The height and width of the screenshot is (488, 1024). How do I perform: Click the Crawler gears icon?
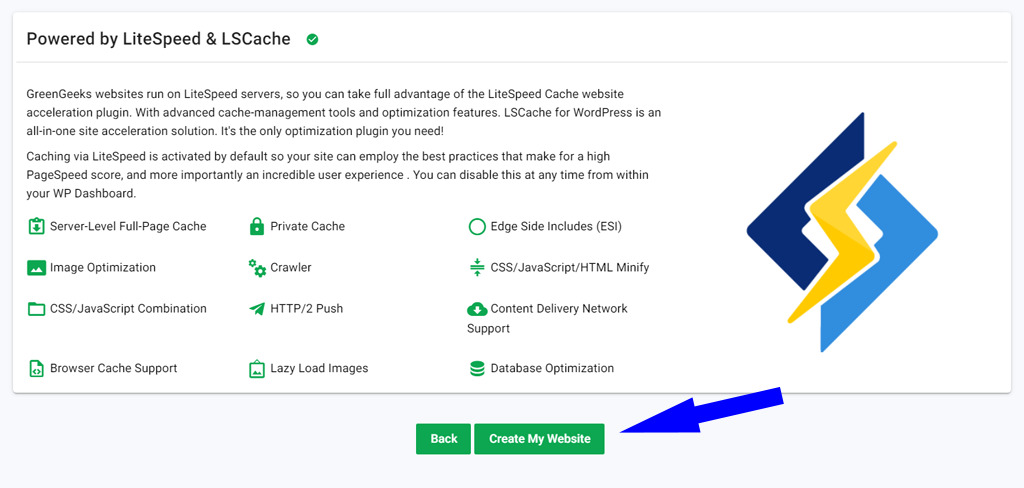point(257,268)
